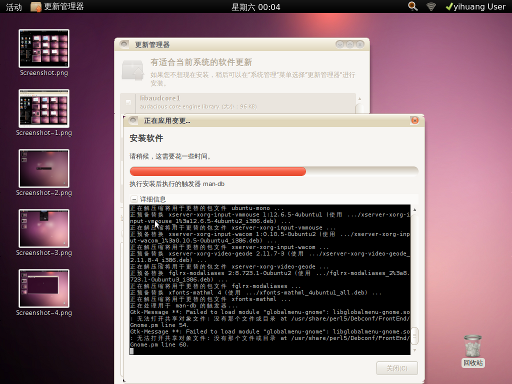Select the Screenshot-3.png desktop file
The height and width of the screenshot is (384, 512).
coord(44,233)
